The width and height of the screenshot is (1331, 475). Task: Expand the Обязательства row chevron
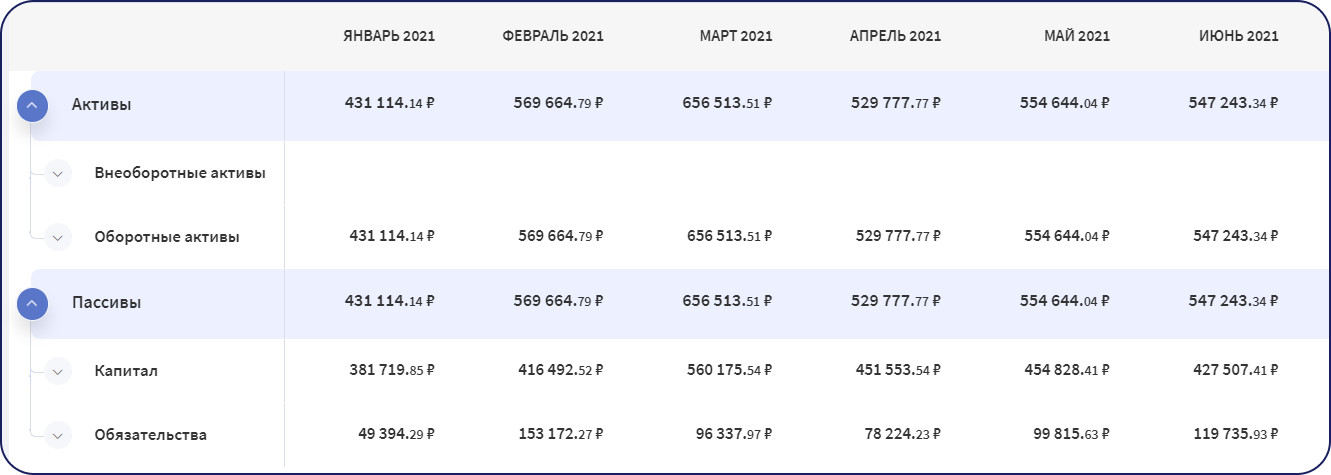[58, 435]
